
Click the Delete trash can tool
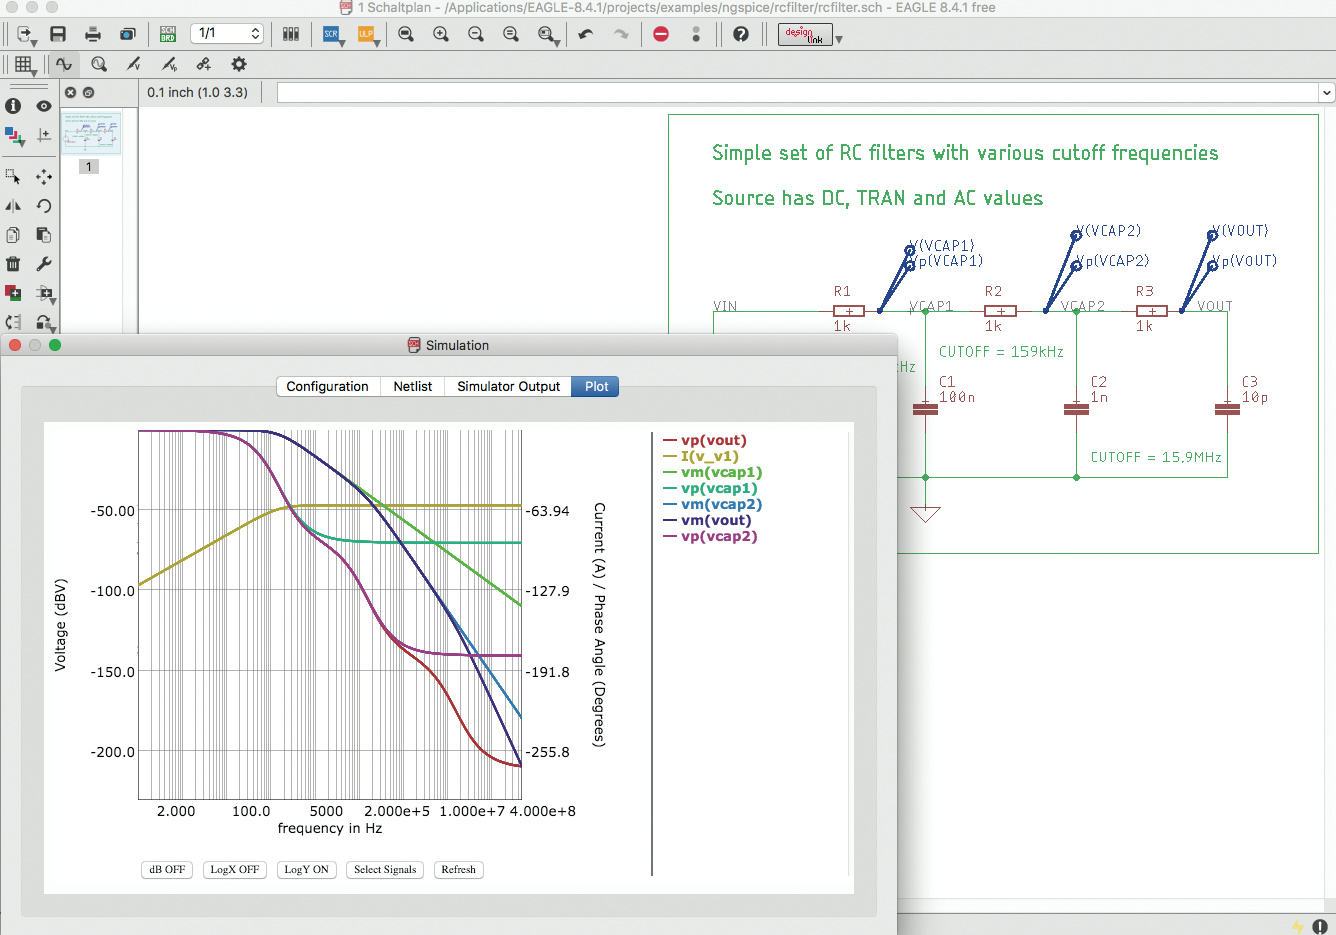13,264
